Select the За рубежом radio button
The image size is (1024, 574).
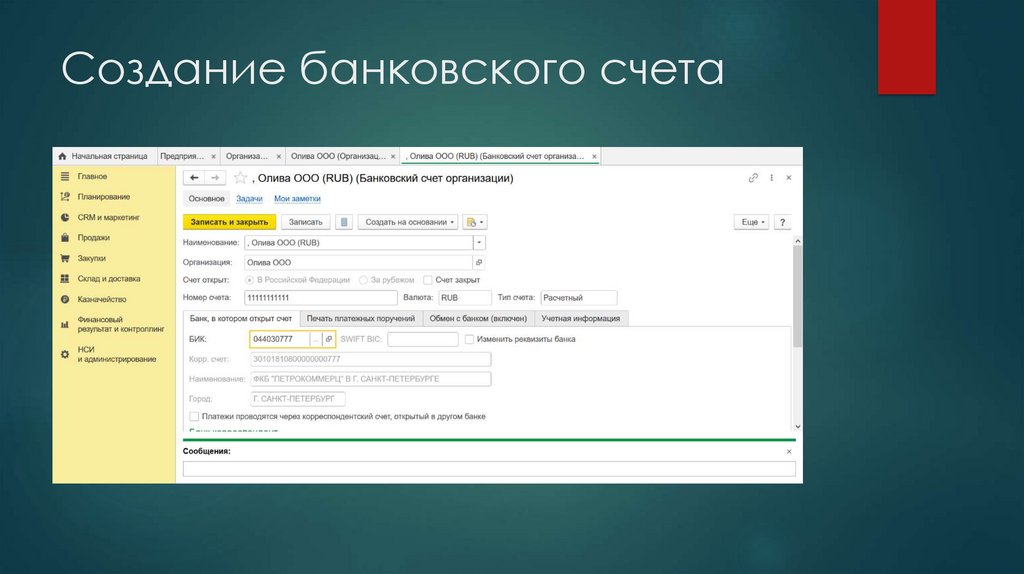(363, 280)
